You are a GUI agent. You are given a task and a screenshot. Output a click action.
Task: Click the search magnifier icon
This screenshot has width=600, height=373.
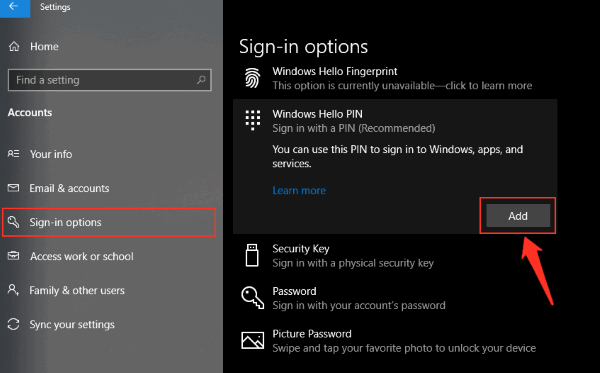pos(201,80)
